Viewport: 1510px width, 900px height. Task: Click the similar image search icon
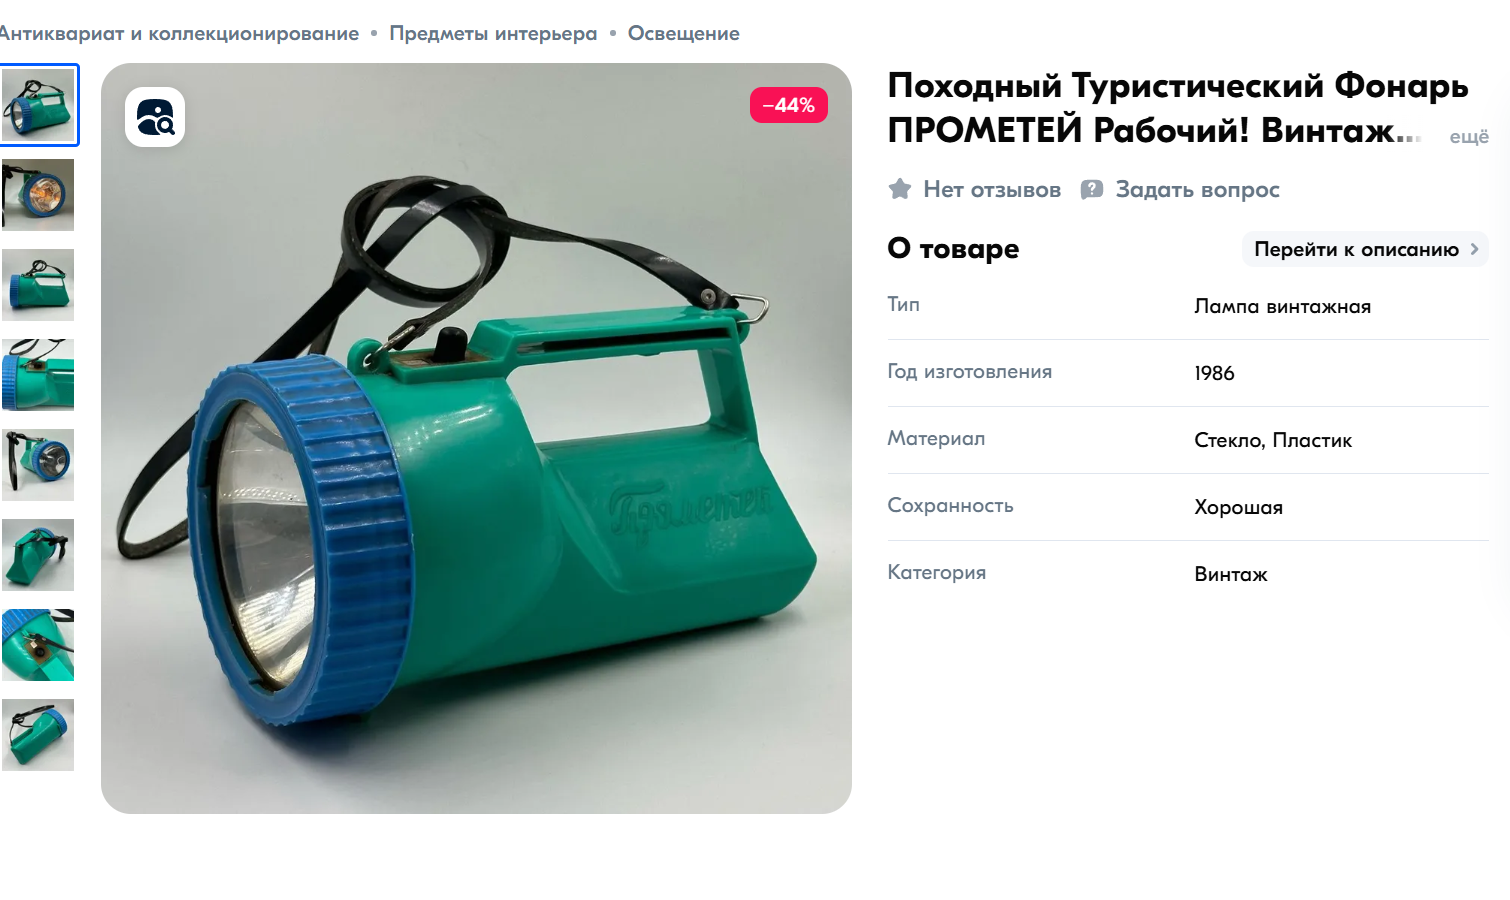click(155, 117)
